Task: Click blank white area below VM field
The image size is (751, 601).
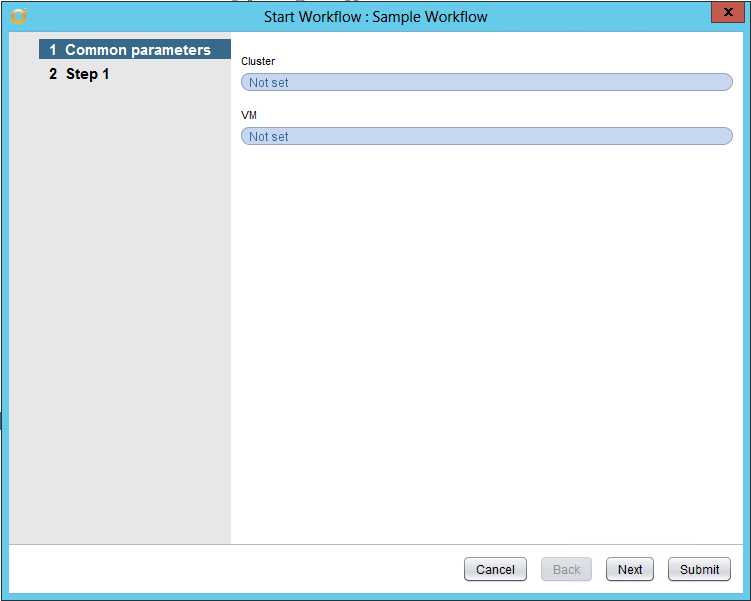Action: tap(486, 340)
